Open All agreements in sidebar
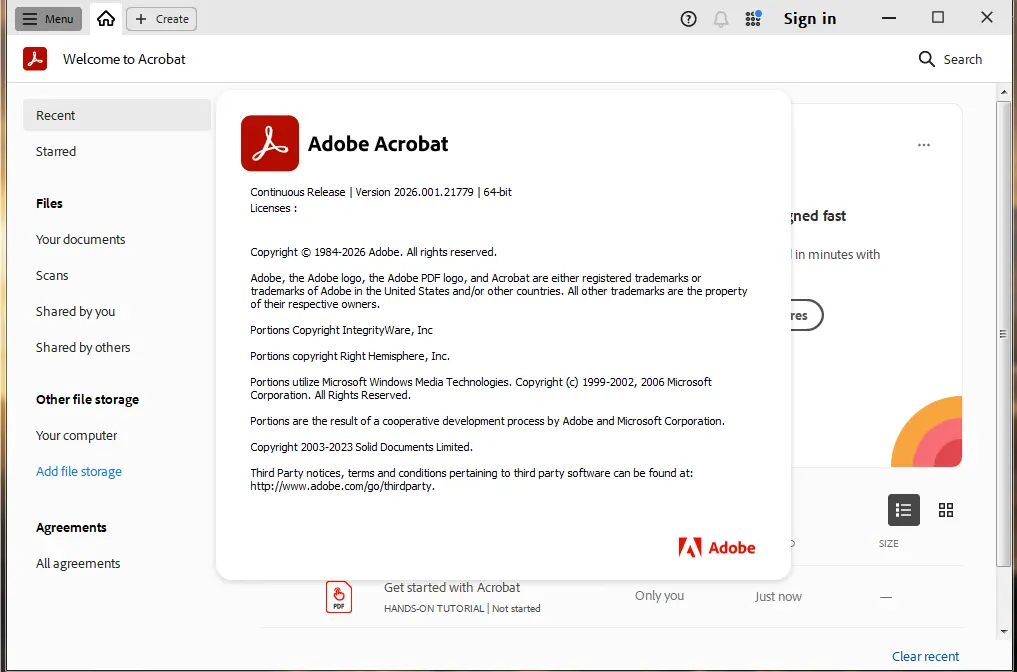The width and height of the screenshot is (1017, 672). [x=78, y=563]
